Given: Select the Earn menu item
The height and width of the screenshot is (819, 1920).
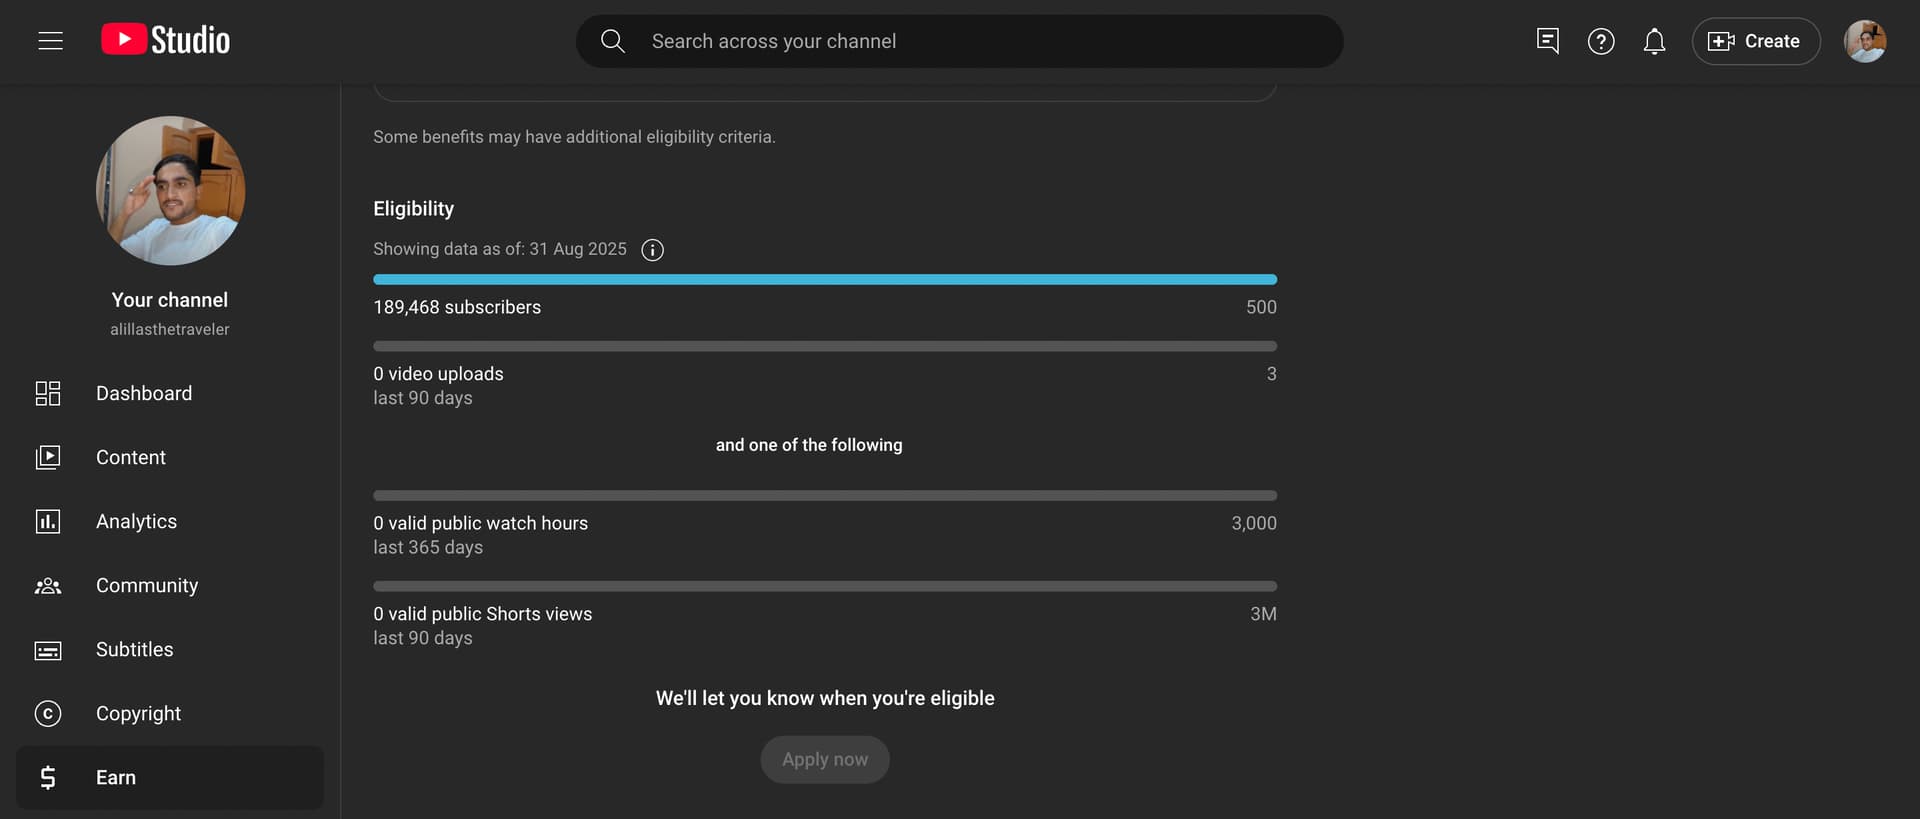Looking at the screenshot, I should tap(116, 777).
